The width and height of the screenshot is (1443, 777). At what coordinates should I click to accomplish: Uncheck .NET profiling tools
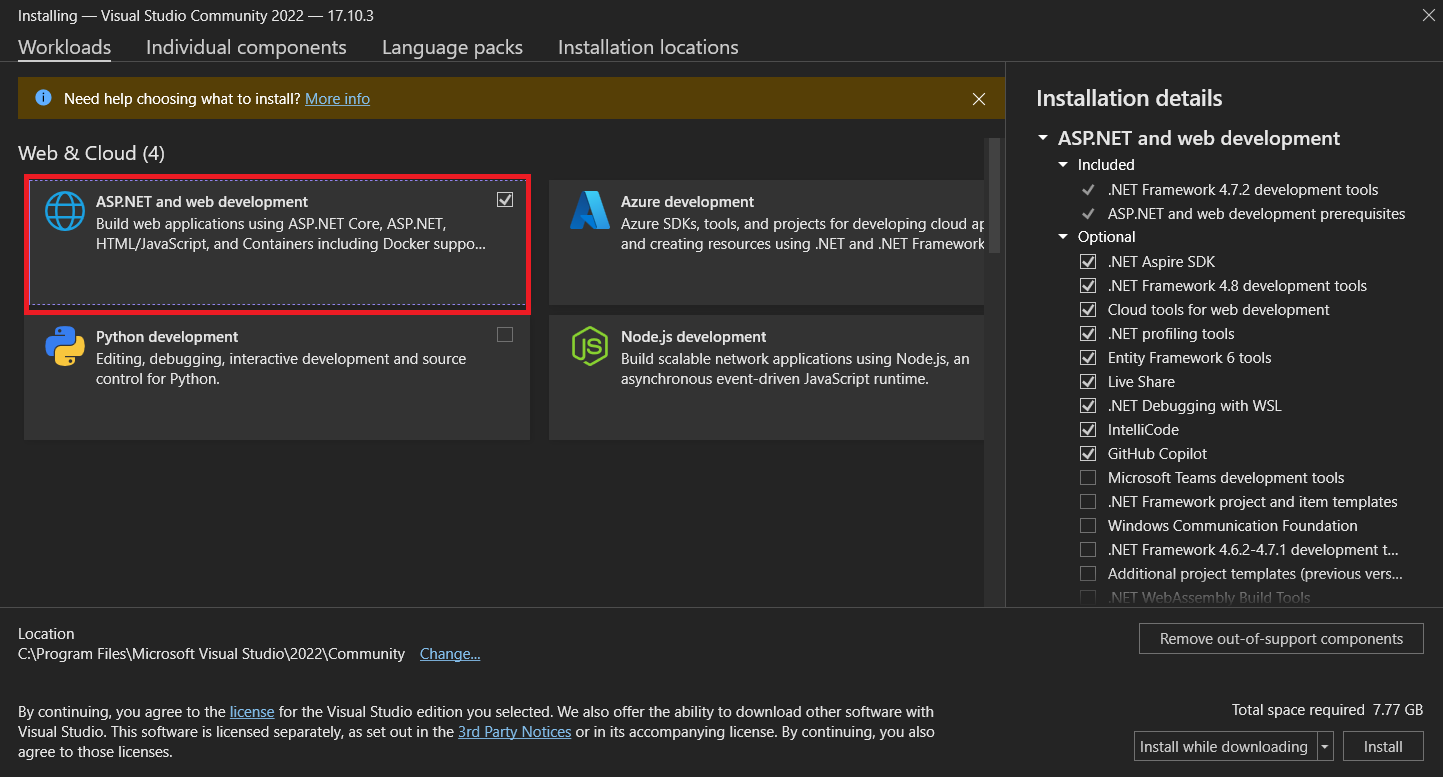(x=1088, y=334)
